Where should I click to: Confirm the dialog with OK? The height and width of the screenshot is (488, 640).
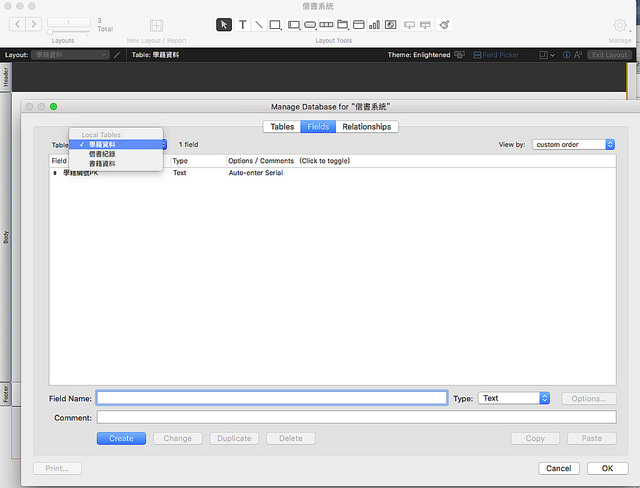[607, 468]
